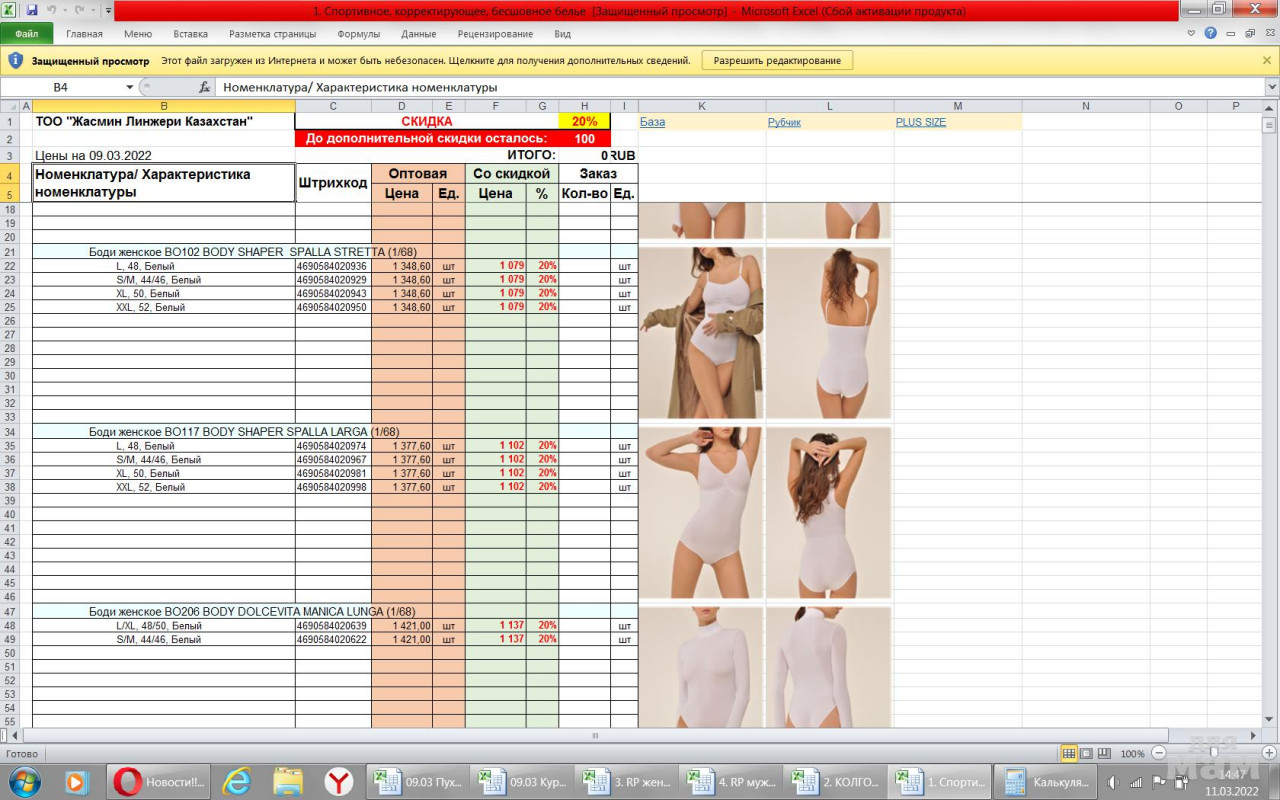Open Customize Quick Access Toolbar dropdown

tap(108, 10)
